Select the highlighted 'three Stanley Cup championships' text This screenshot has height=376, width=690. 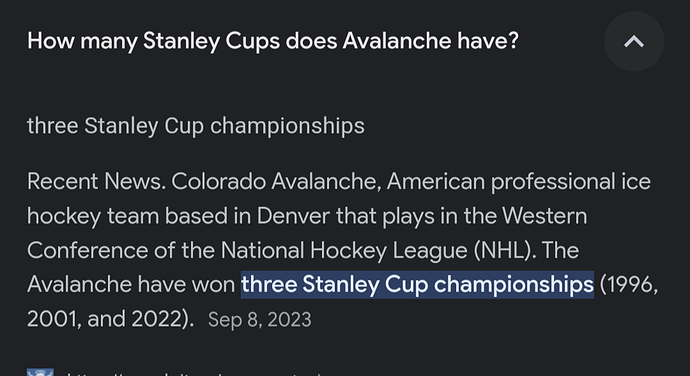[417, 284]
